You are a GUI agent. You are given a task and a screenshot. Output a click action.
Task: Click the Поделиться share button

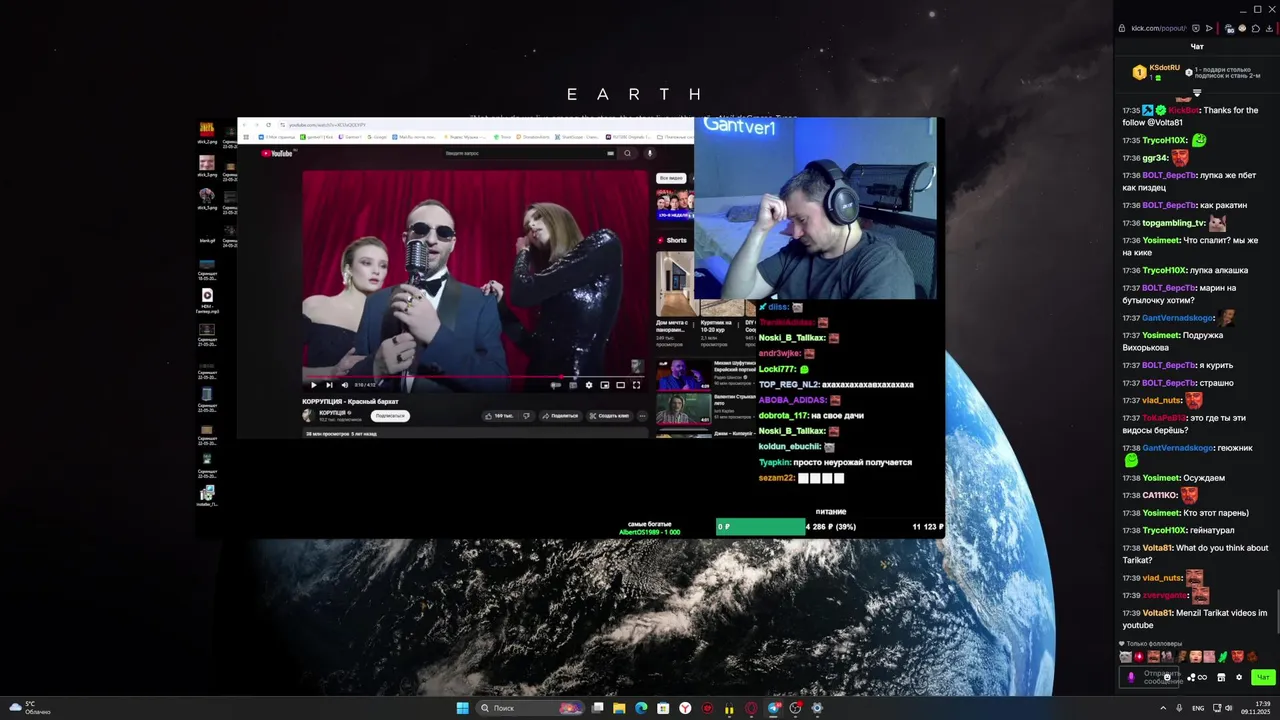561,415
